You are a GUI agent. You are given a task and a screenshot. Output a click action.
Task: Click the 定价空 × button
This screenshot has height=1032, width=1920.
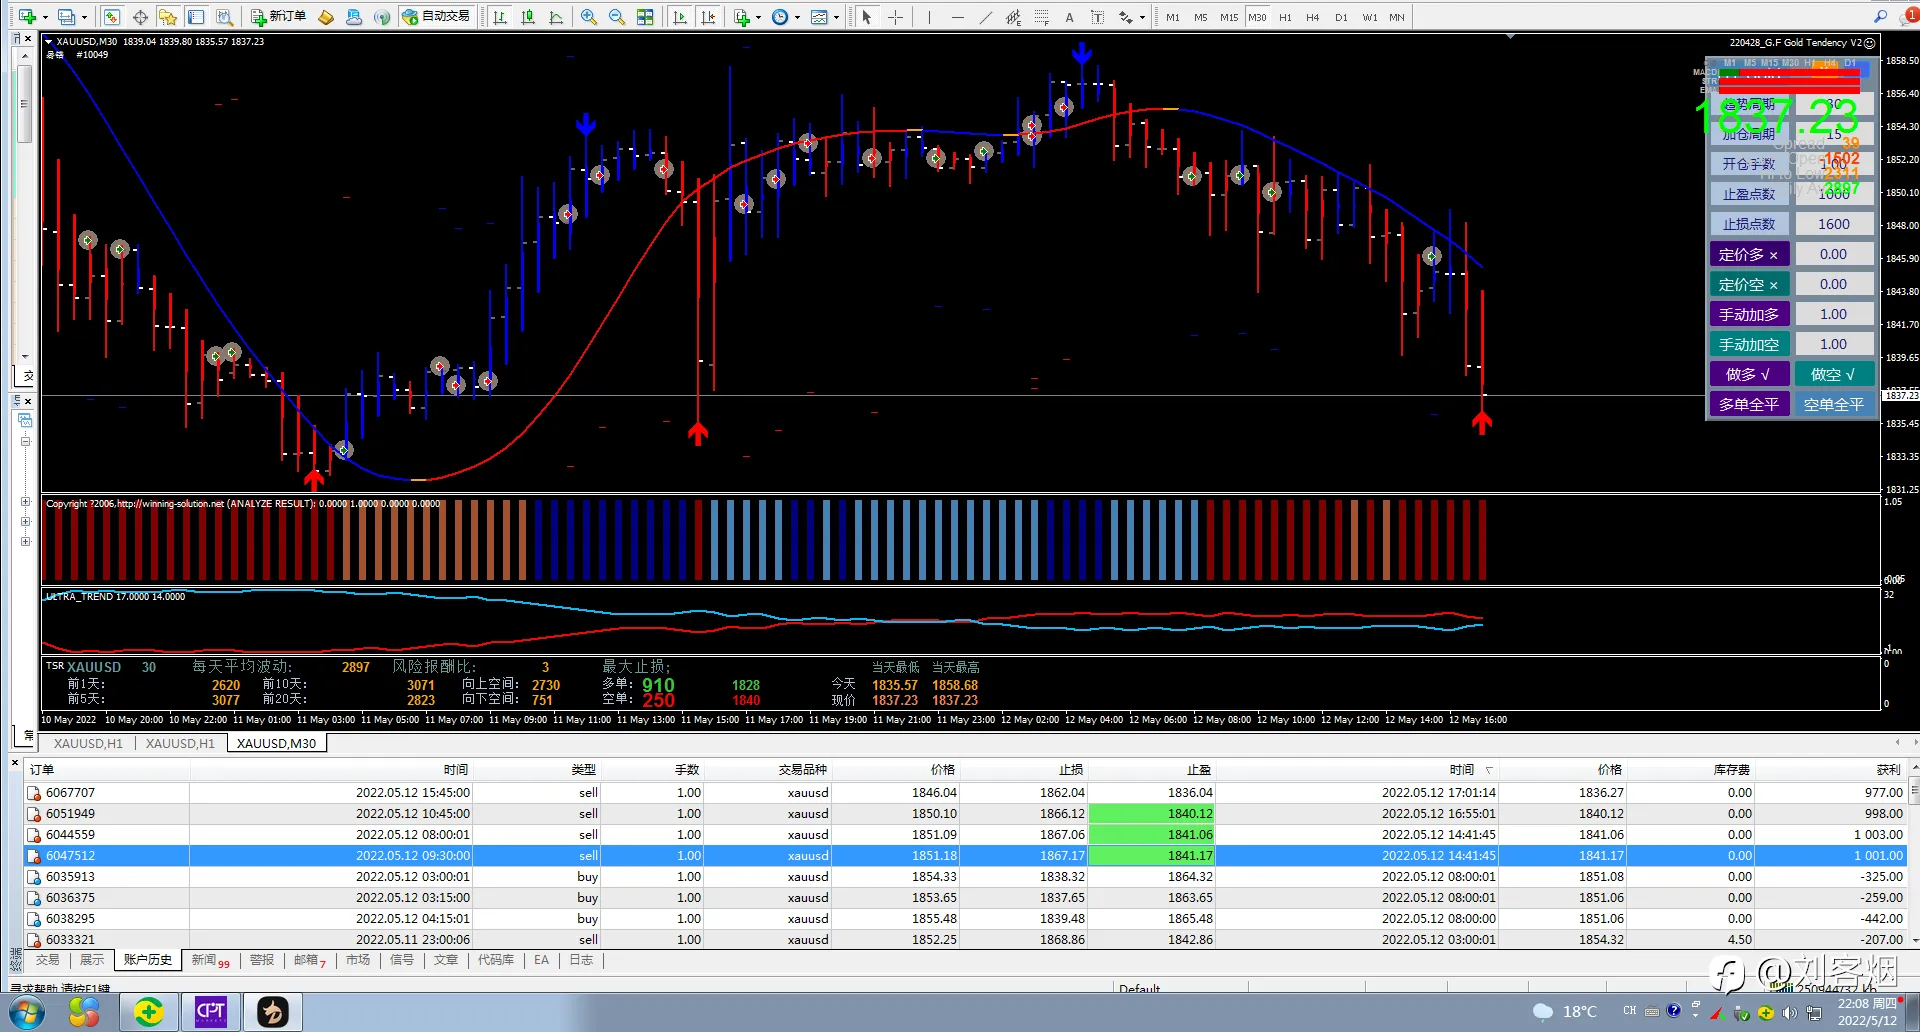(1748, 284)
